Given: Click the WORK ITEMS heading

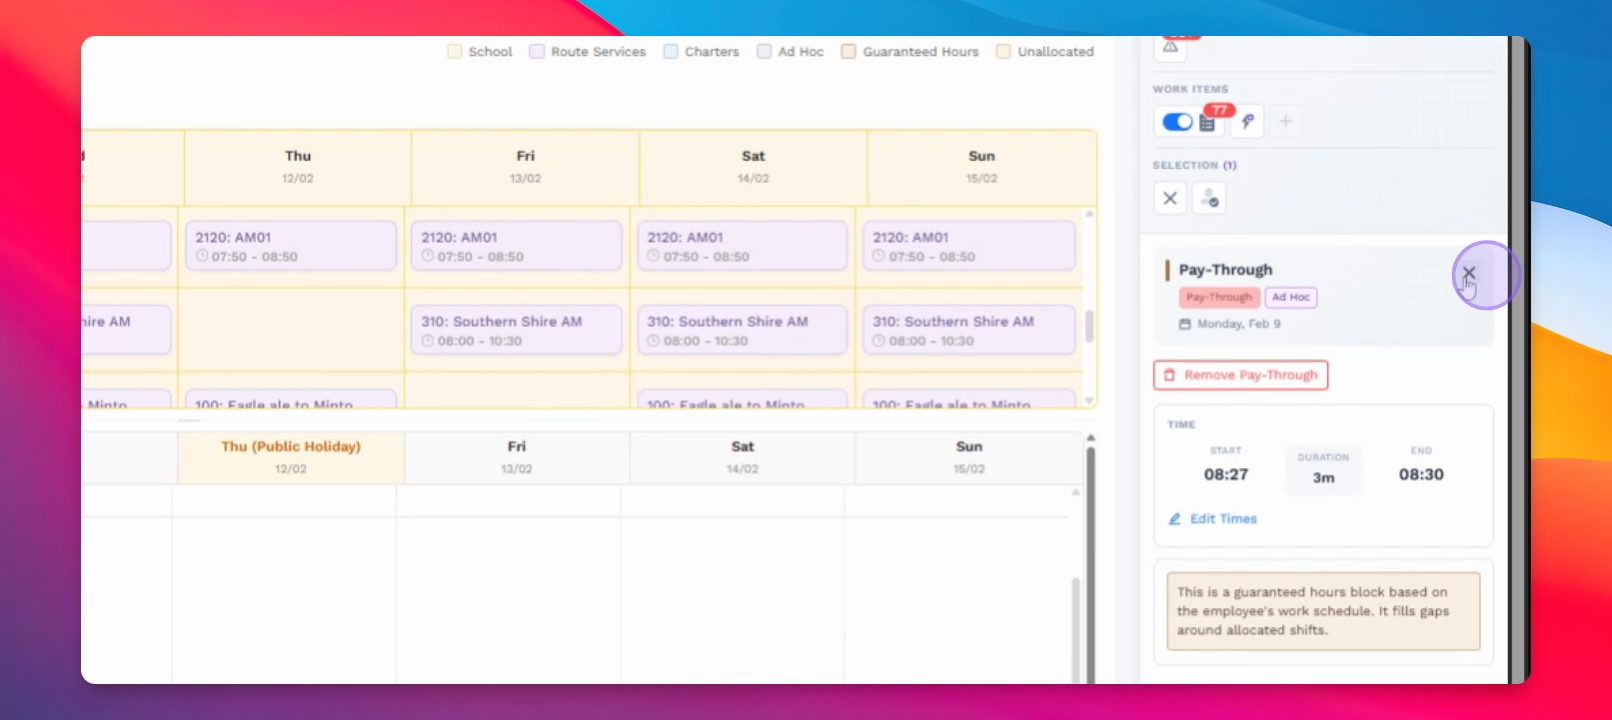Looking at the screenshot, I should [x=1191, y=89].
